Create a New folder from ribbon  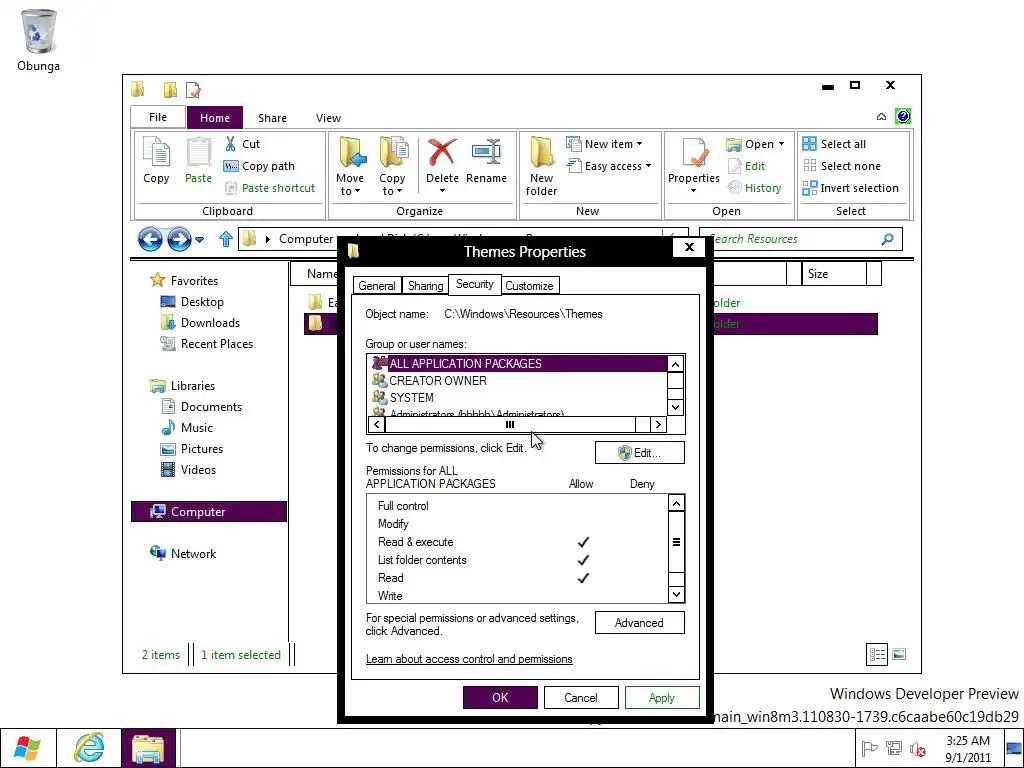tap(541, 167)
